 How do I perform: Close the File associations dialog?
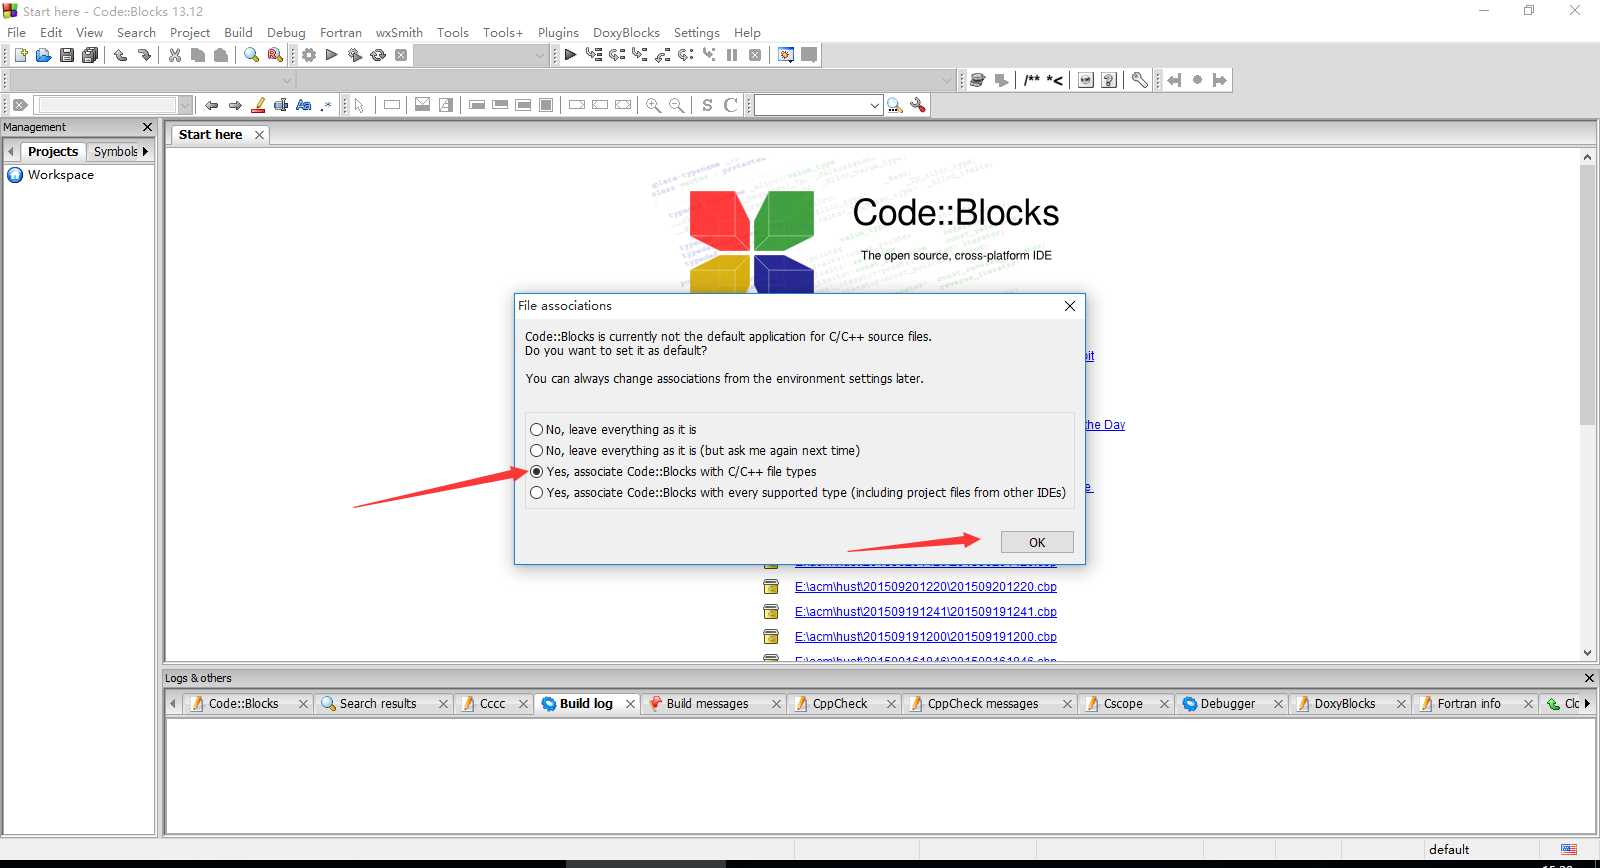(1070, 306)
